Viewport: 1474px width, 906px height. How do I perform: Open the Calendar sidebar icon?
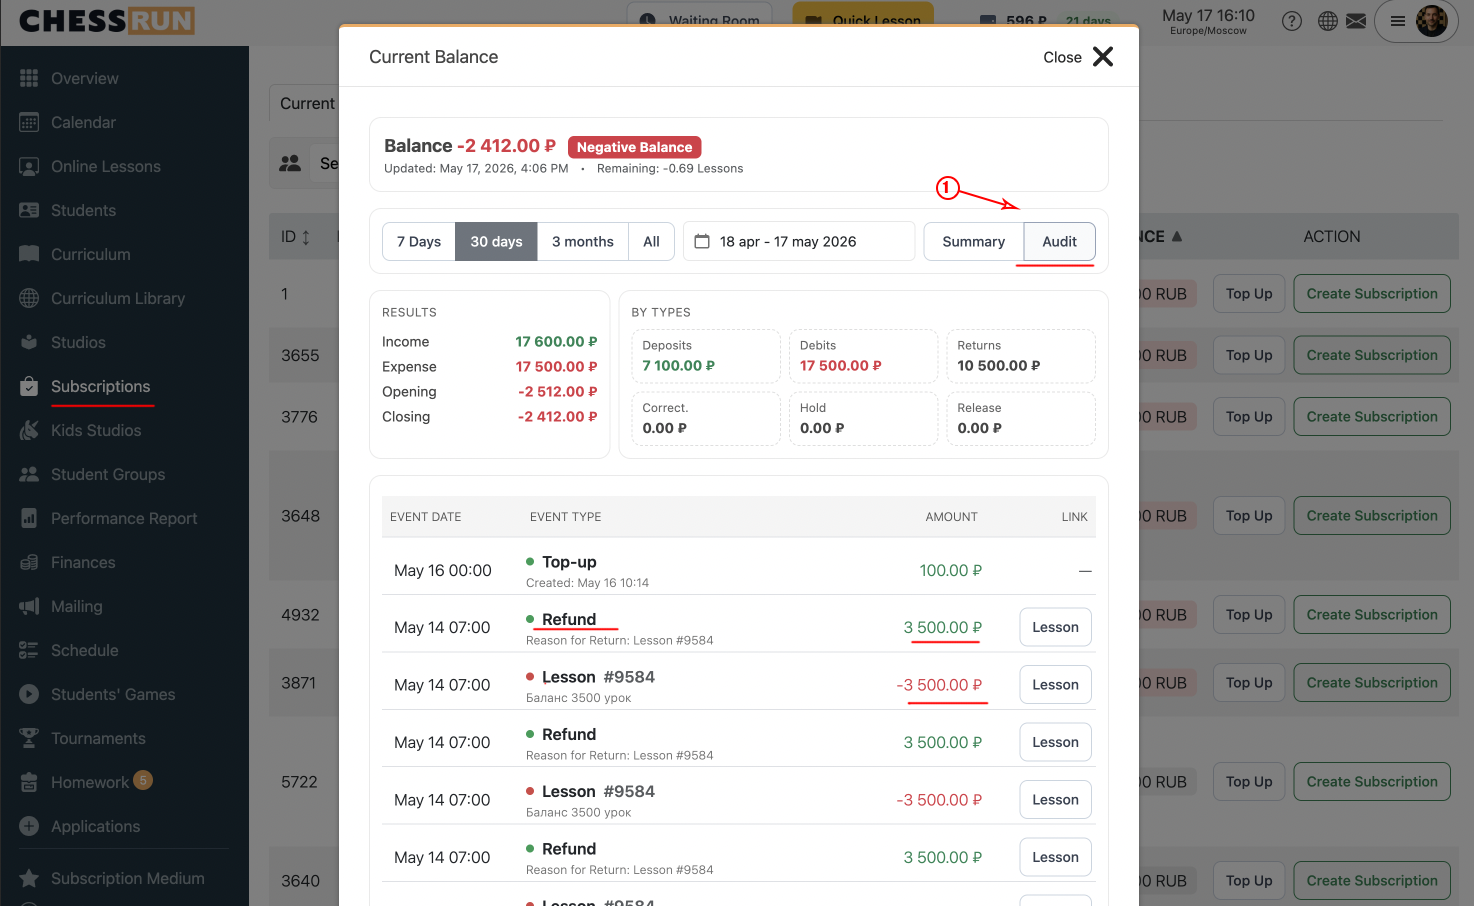click(x=29, y=122)
